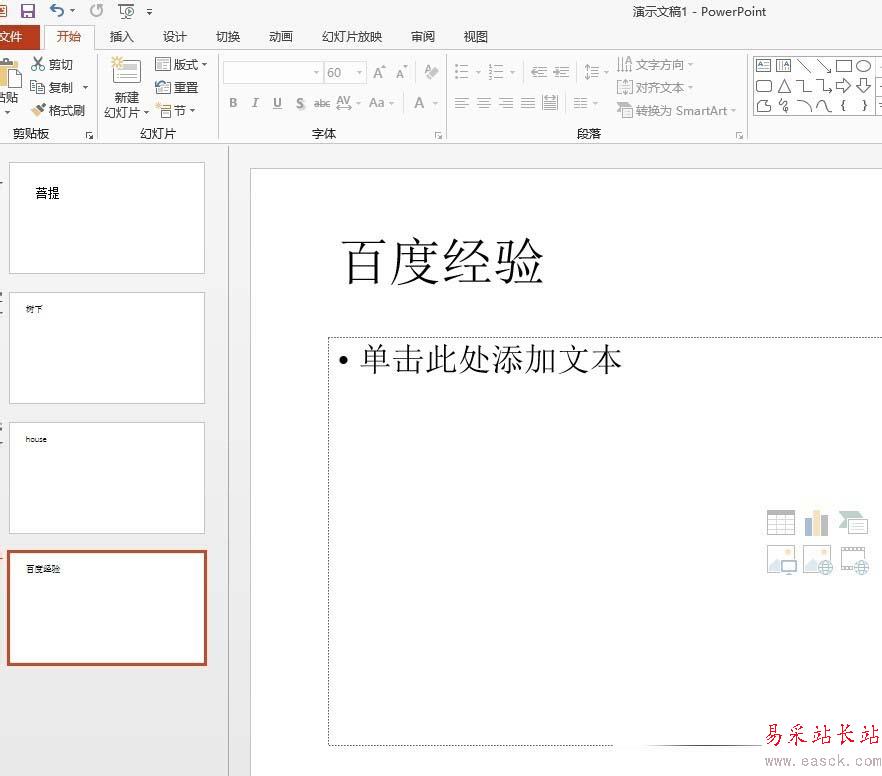882x776 pixels.
Task: Switch to the 设计 (Design) tab
Action: point(174,37)
